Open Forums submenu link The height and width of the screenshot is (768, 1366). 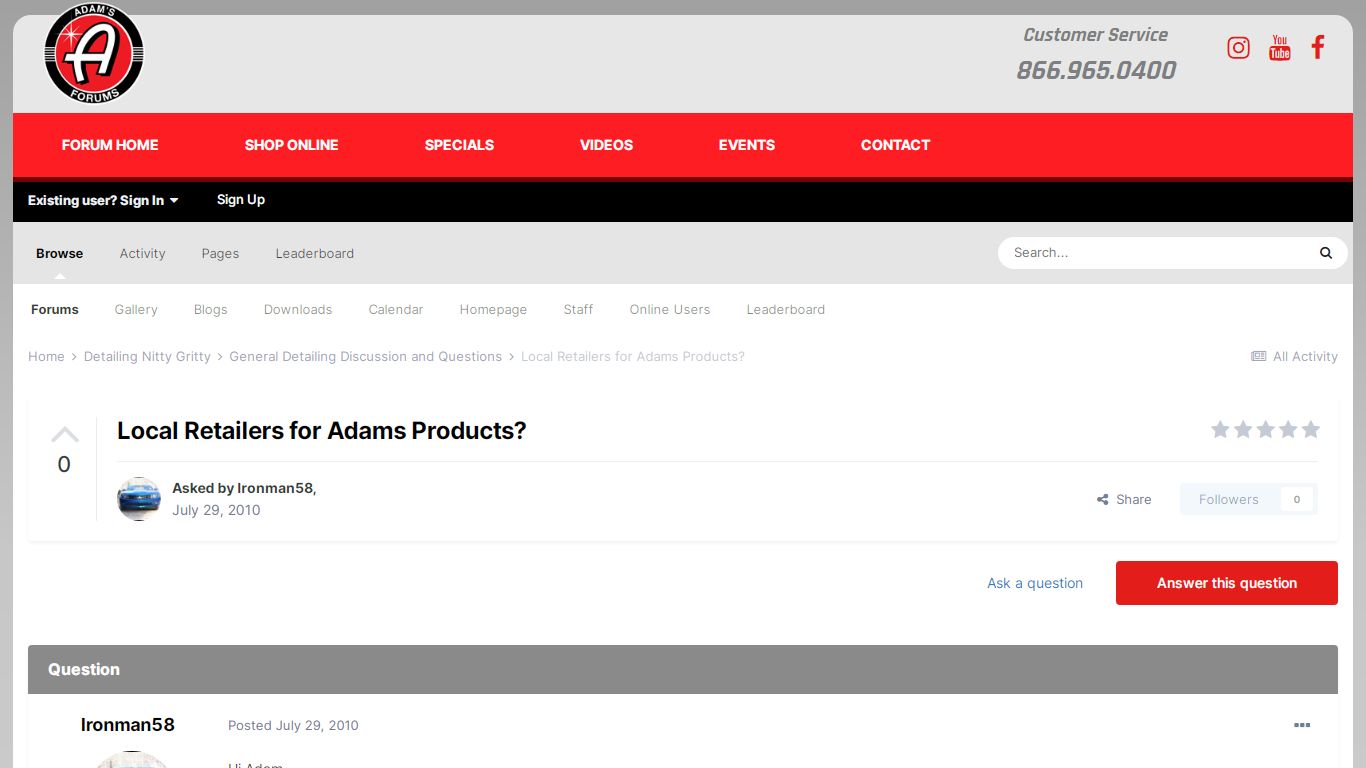(x=55, y=309)
